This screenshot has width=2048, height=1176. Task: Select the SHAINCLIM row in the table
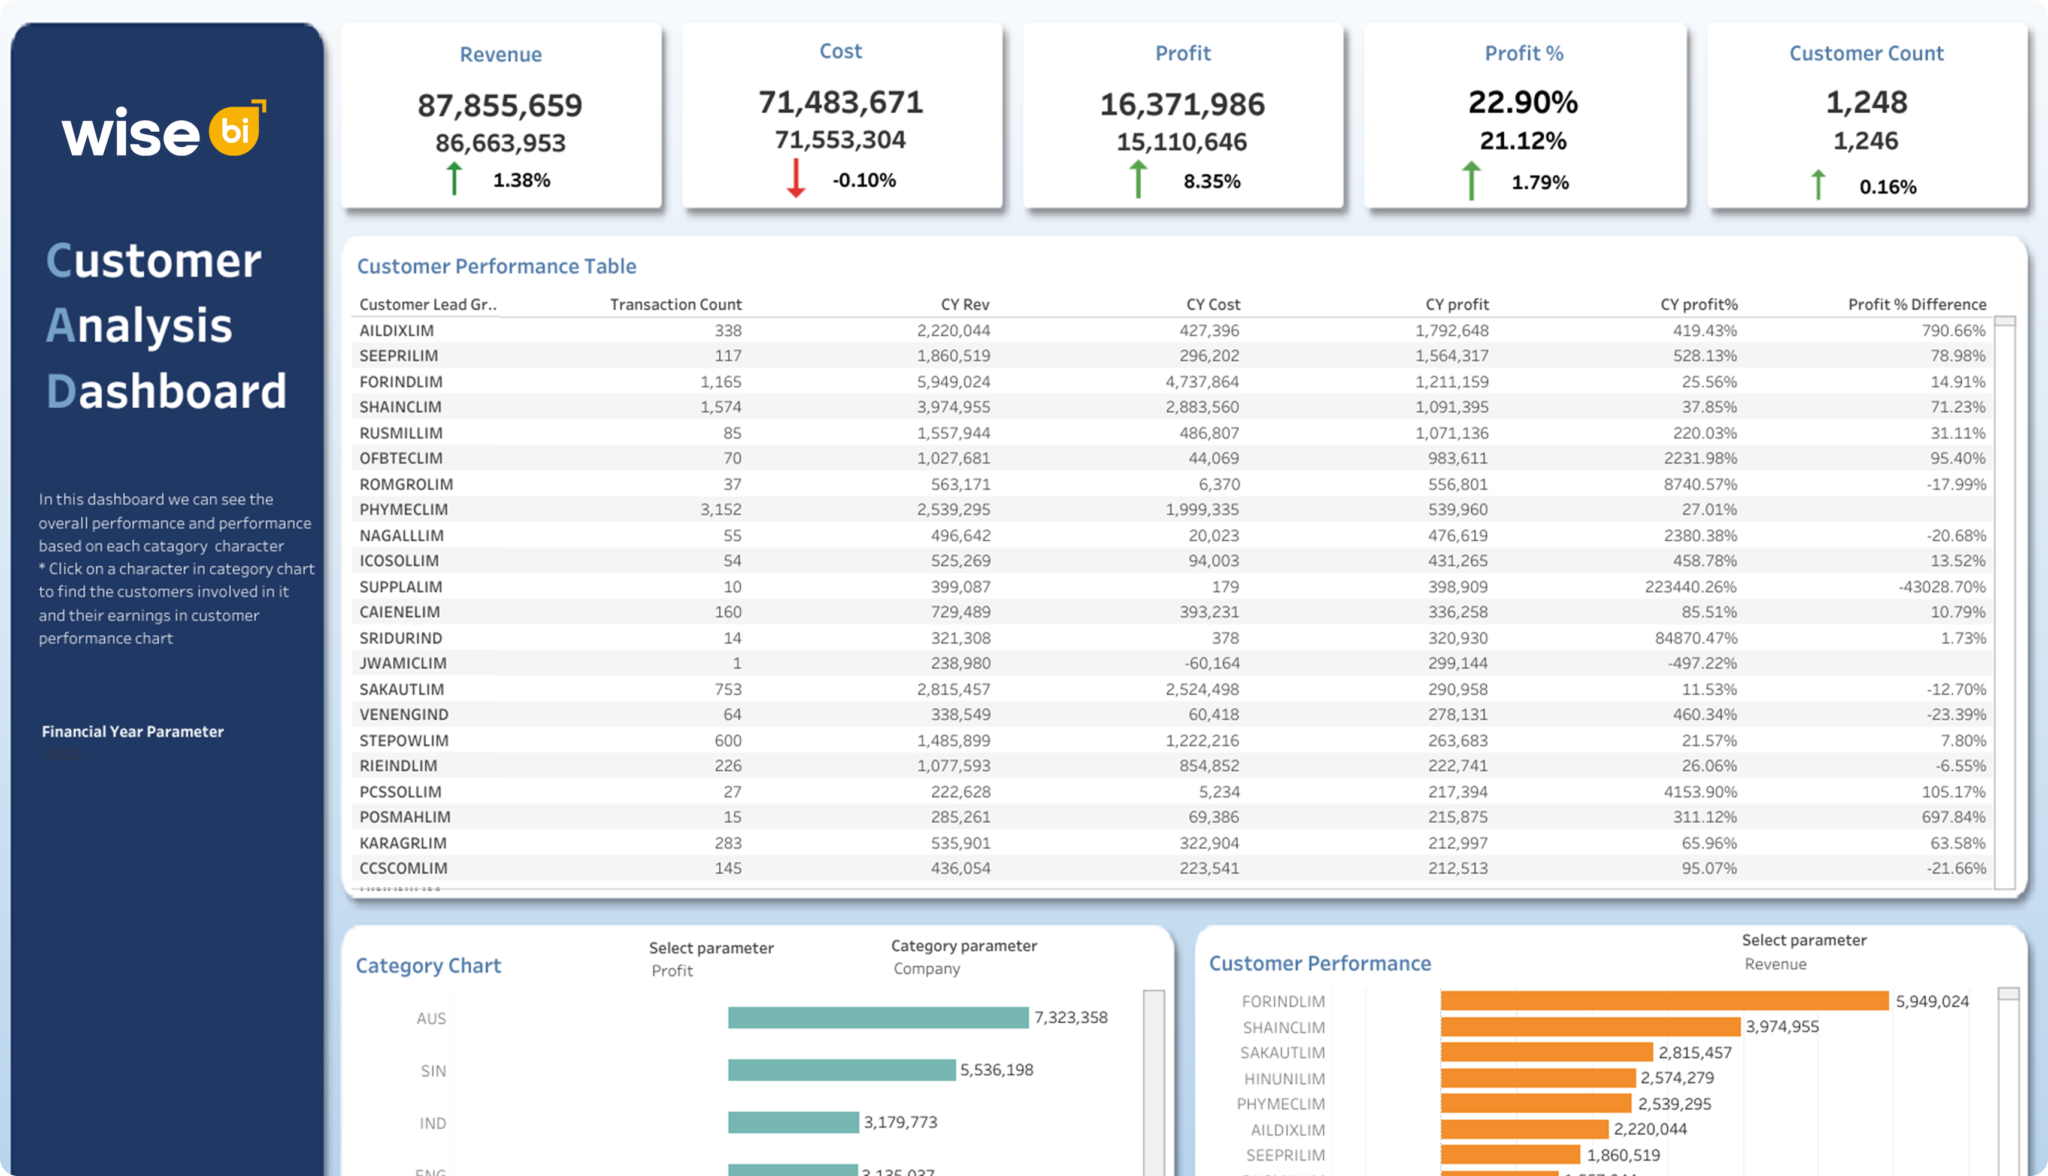click(x=700, y=406)
